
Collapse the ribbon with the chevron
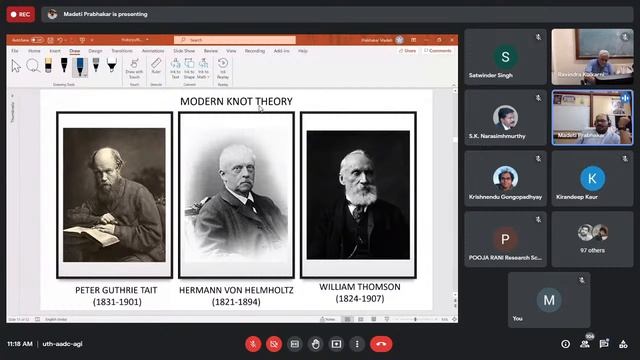[453, 85]
